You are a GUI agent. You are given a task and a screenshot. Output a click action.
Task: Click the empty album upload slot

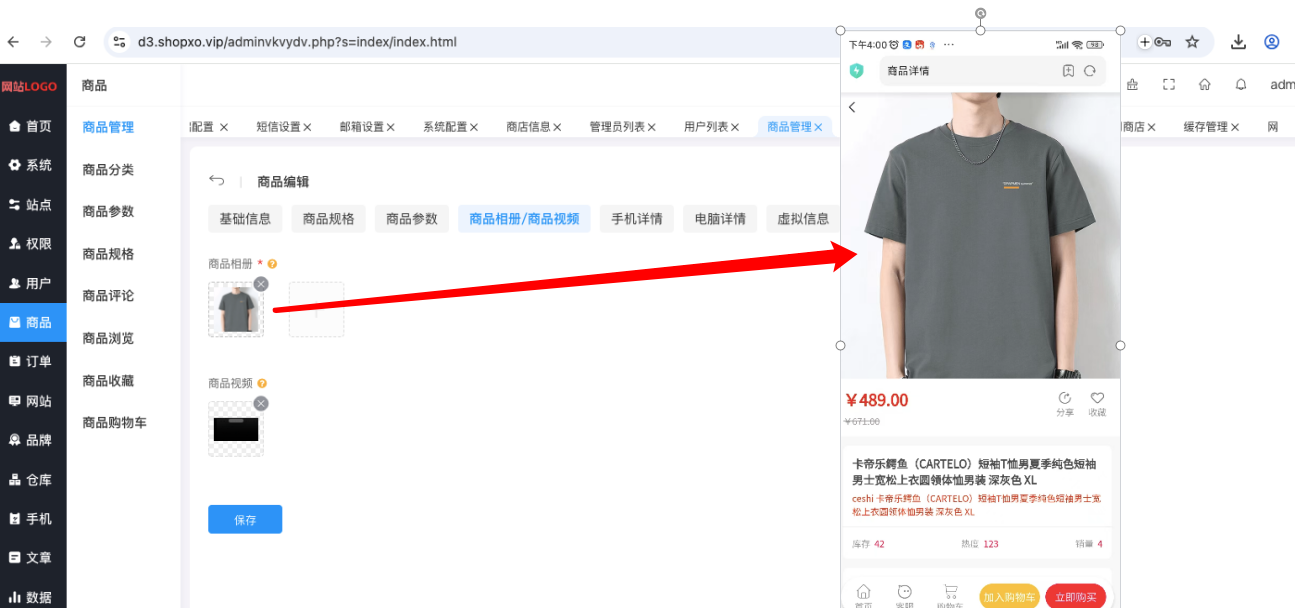pos(316,309)
